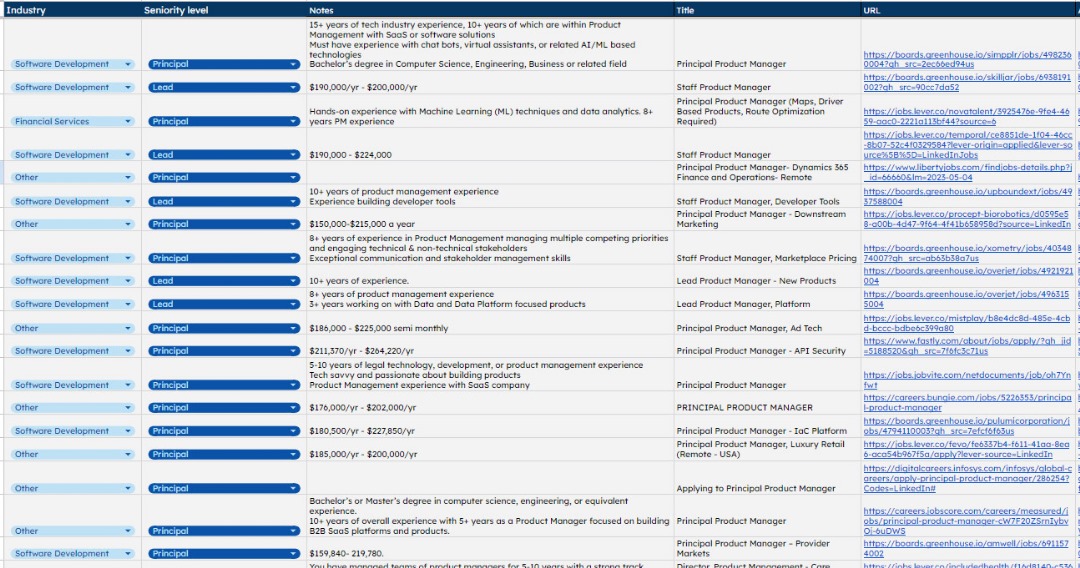The width and height of the screenshot is (1080, 568).
Task: Select the "$211,370/yr - $264,220/yr" cell
Action: 490,346
